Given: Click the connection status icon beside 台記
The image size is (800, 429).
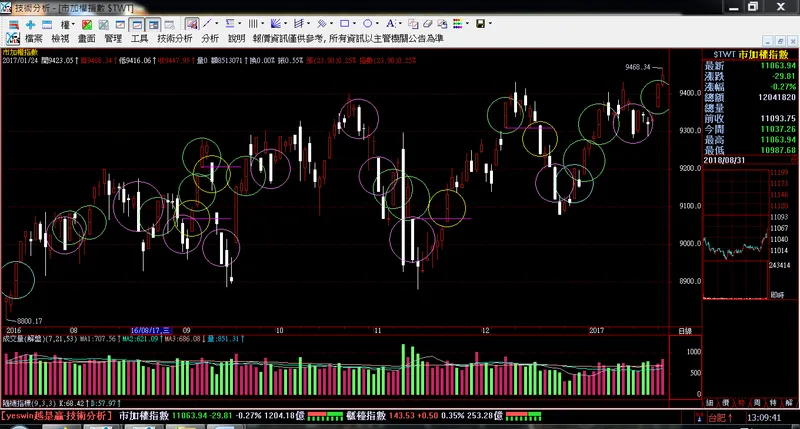Looking at the screenshot, I should click(699, 418).
